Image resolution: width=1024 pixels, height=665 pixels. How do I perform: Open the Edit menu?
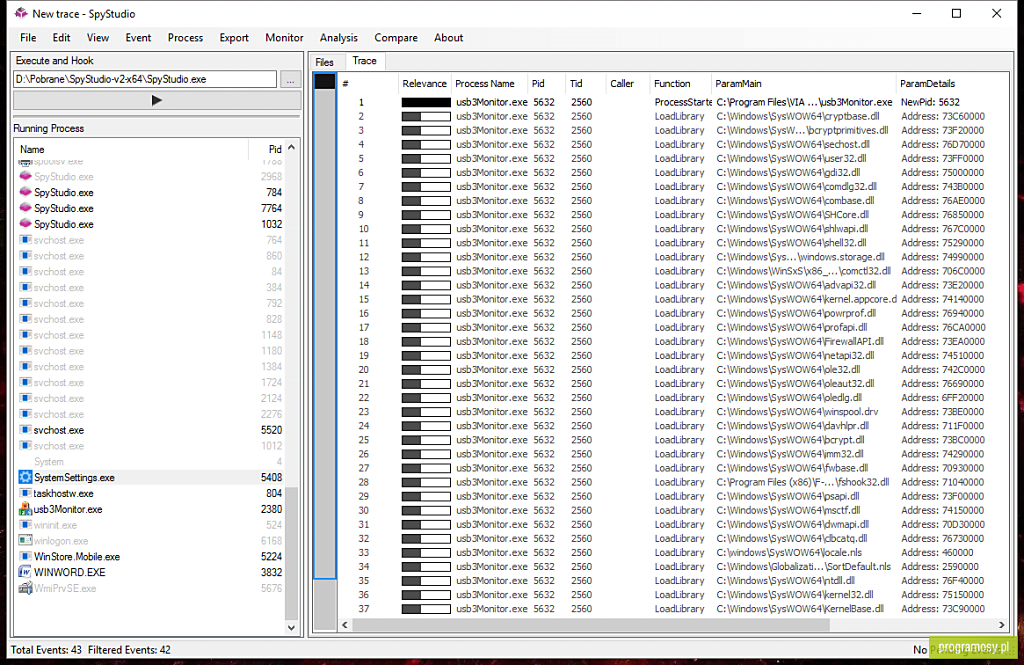tap(61, 38)
